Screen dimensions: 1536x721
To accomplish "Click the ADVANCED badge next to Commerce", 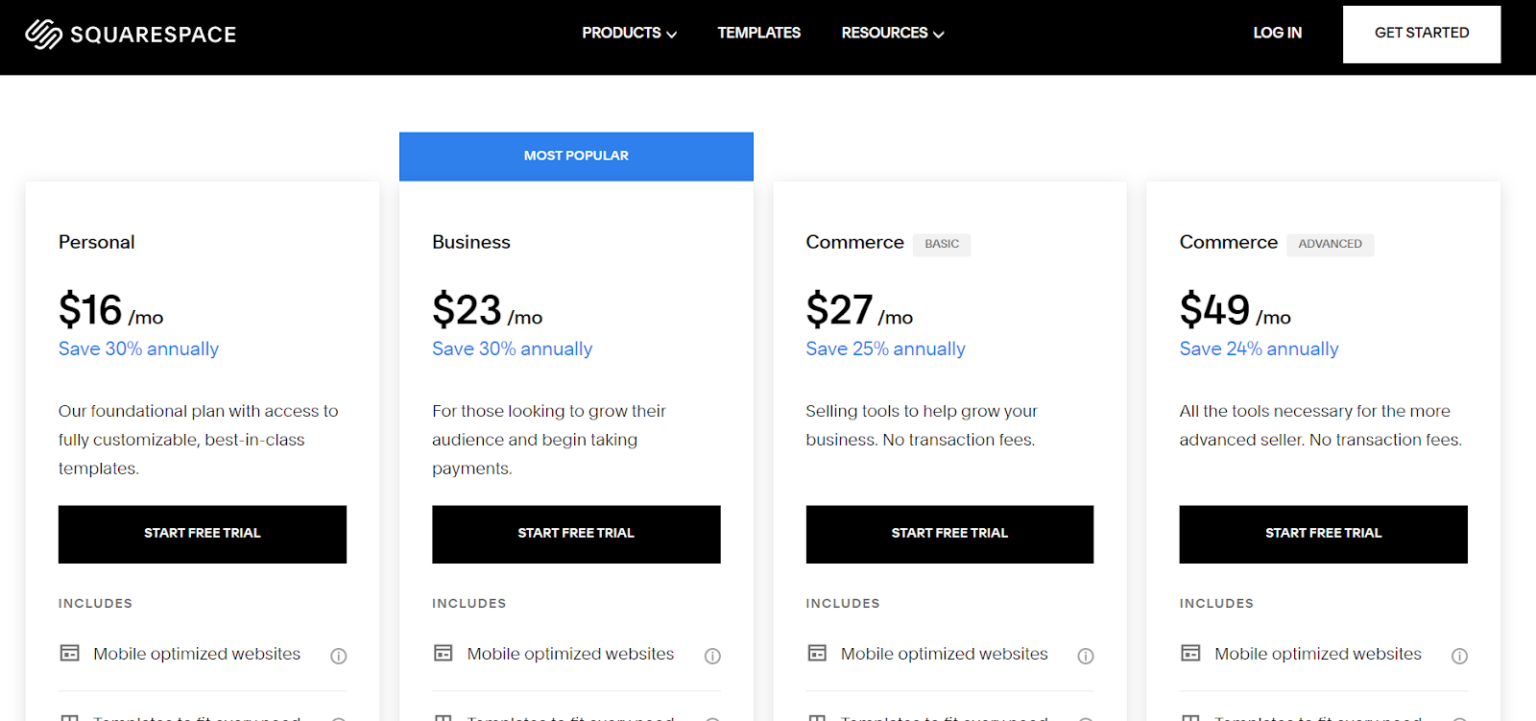I will click(1330, 244).
